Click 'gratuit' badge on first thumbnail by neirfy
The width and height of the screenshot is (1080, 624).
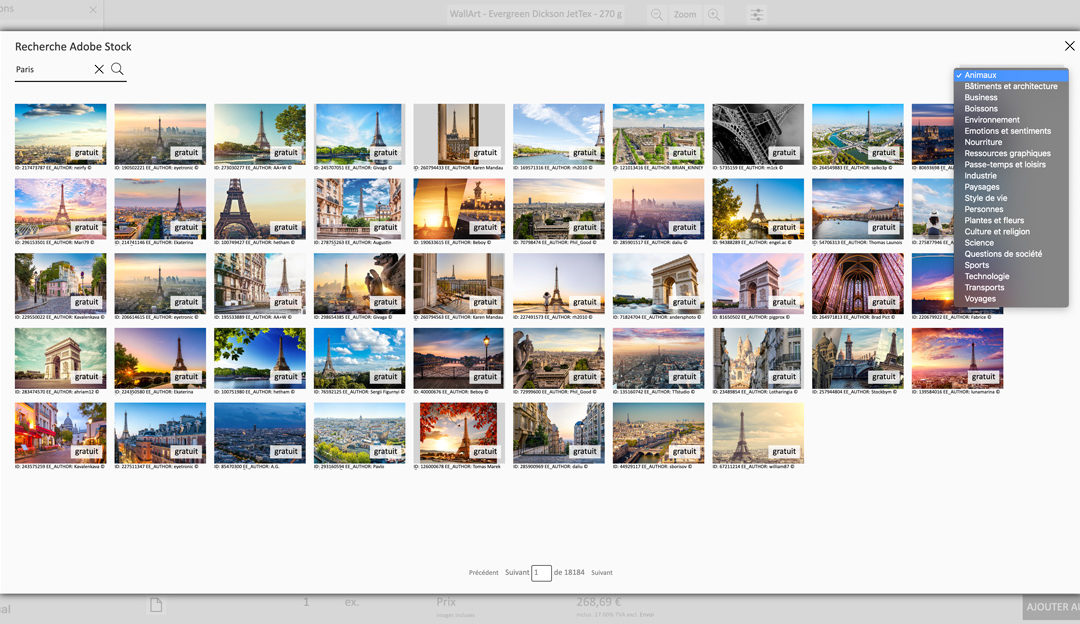coord(87,153)
